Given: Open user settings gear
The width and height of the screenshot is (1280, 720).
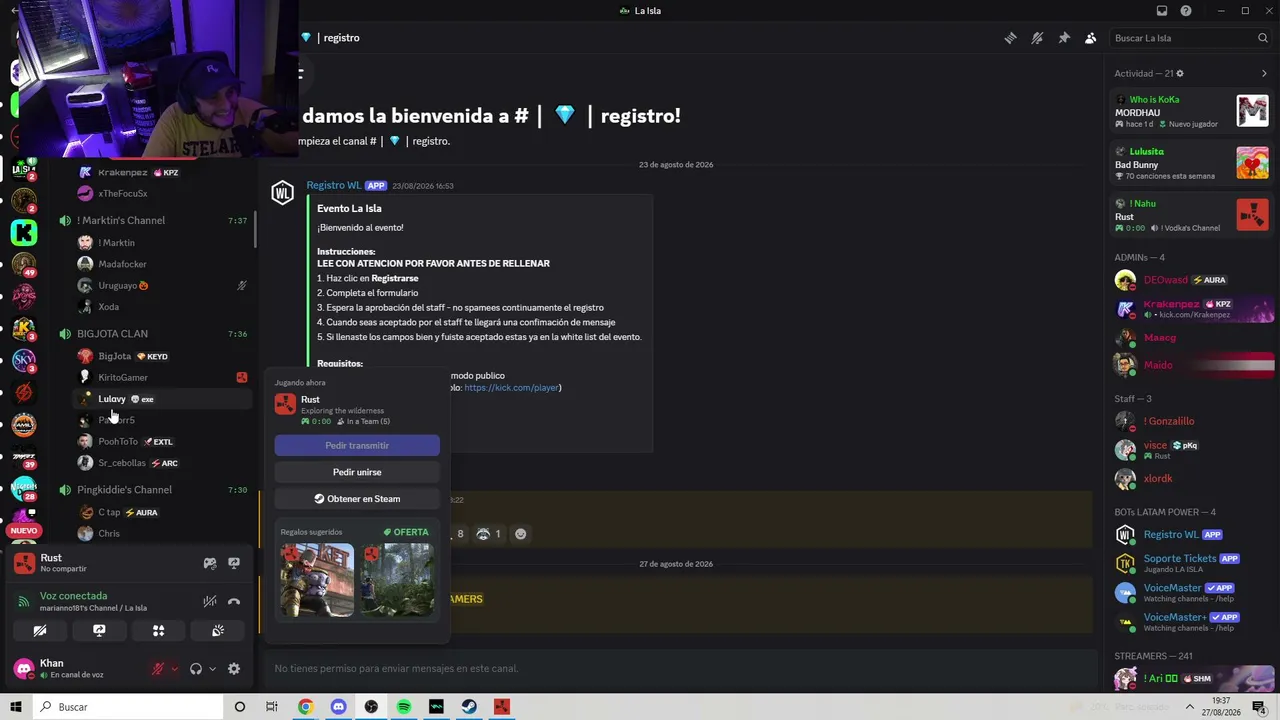Looking at the screenshot, I should [234, 669].
